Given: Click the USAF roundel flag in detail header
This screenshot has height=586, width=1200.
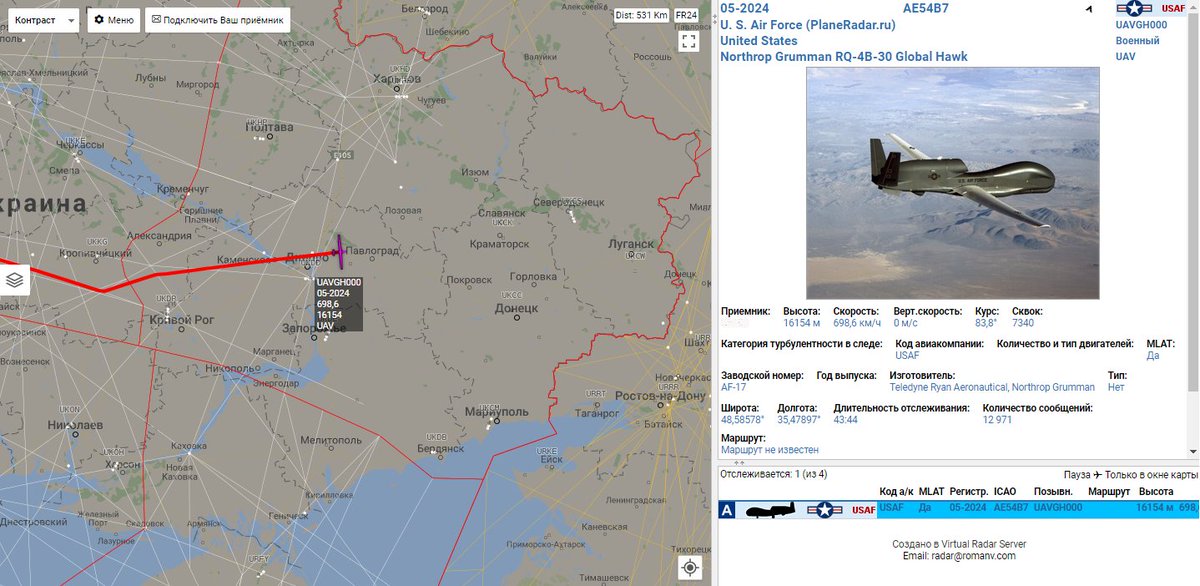Looking at the screenshot, I should (x=1133, y=9).
